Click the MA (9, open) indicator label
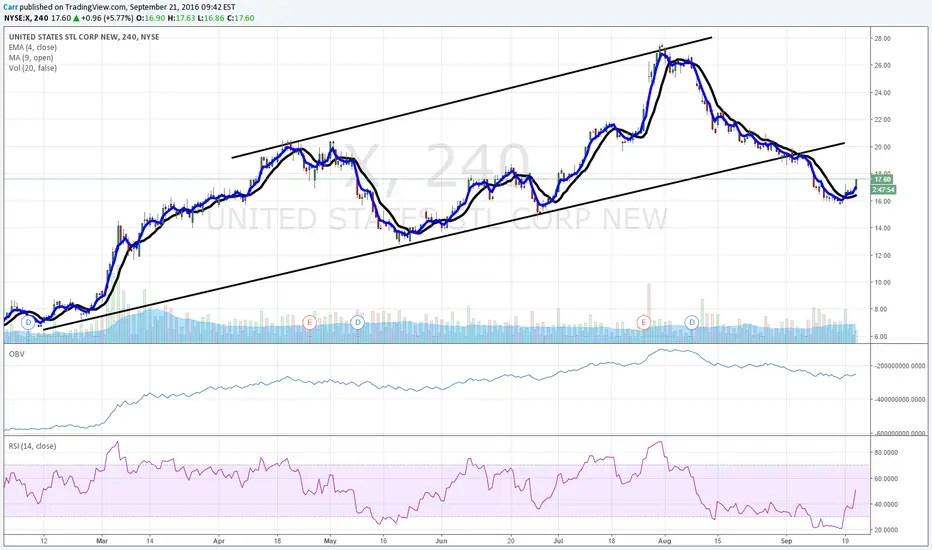Viewport: 932px width, 550px height. [x=31, y=58]
